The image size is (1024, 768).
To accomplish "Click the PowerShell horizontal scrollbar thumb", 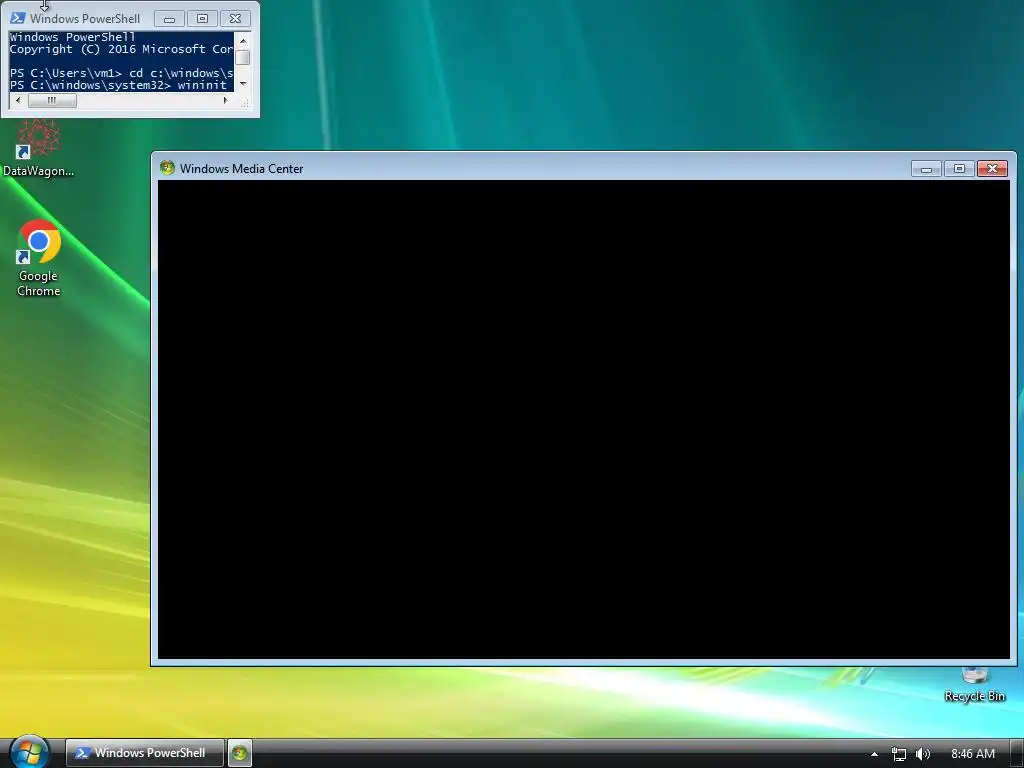I will click(x=52, y=101).
